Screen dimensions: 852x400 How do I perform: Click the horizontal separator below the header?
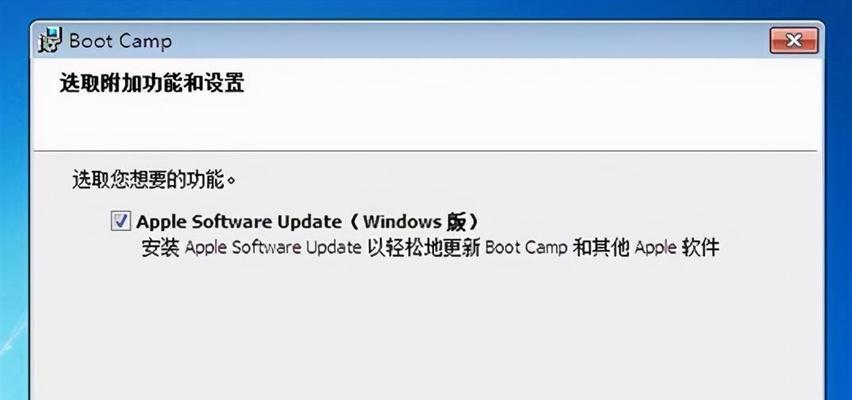(425, 151)
